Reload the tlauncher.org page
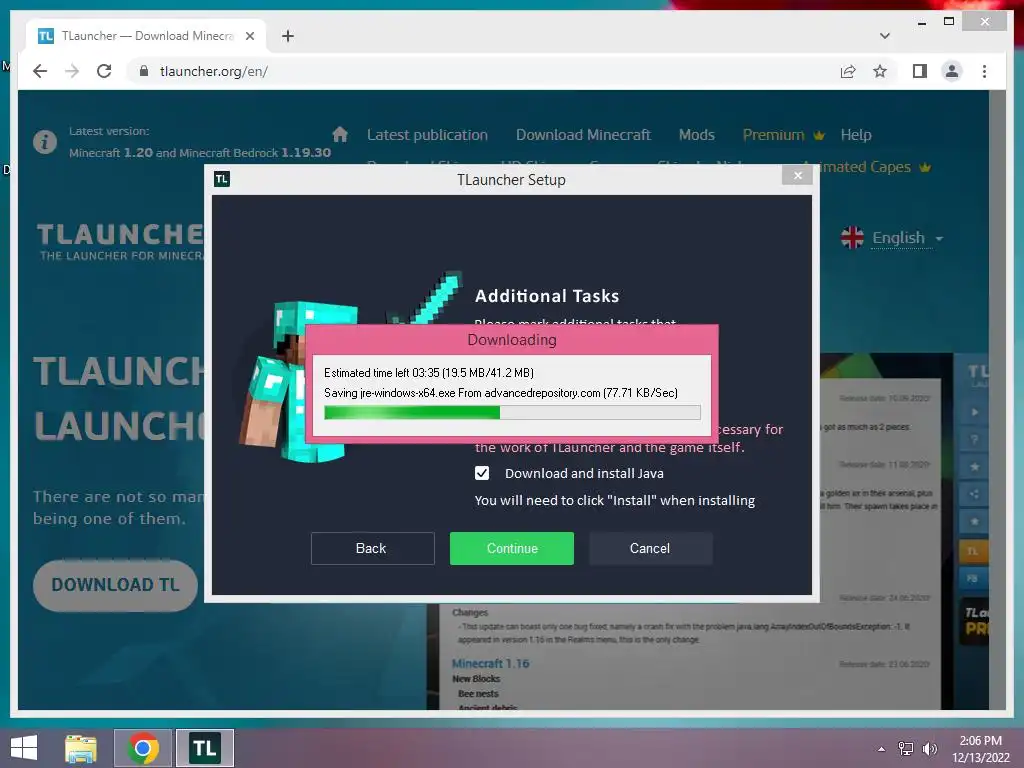Image resolution: width=1024 pixels, height=768 pixels. 104,71
